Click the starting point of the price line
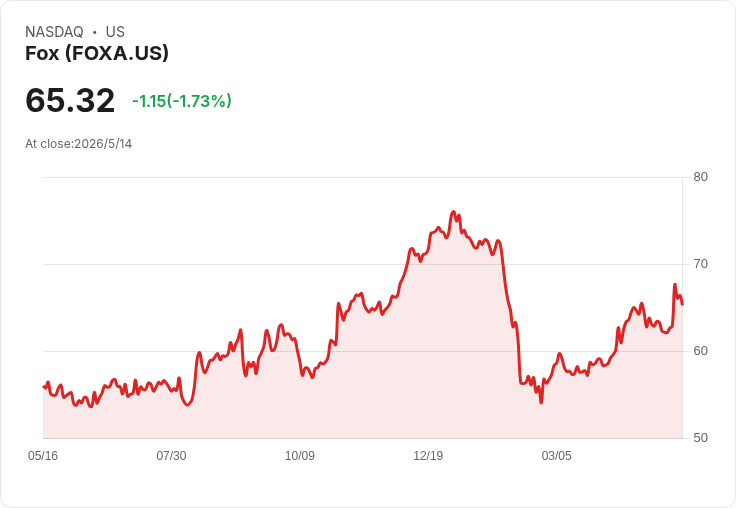 (44, 386)
